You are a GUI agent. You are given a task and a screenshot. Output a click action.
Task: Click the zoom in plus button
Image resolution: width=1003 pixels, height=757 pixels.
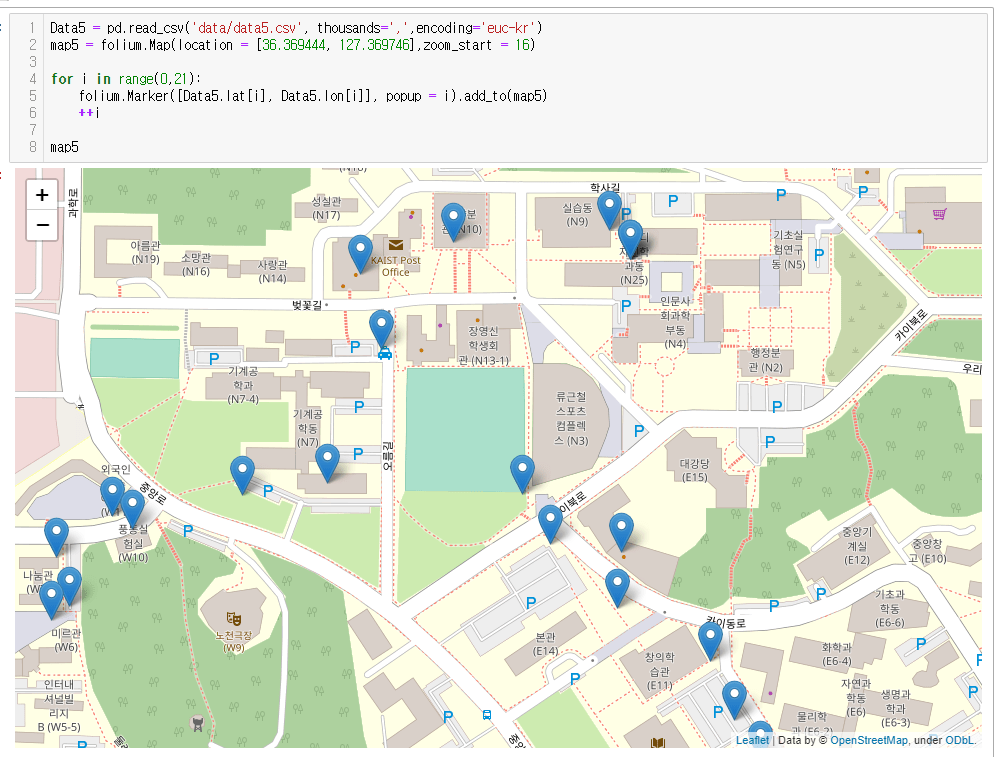42,196
